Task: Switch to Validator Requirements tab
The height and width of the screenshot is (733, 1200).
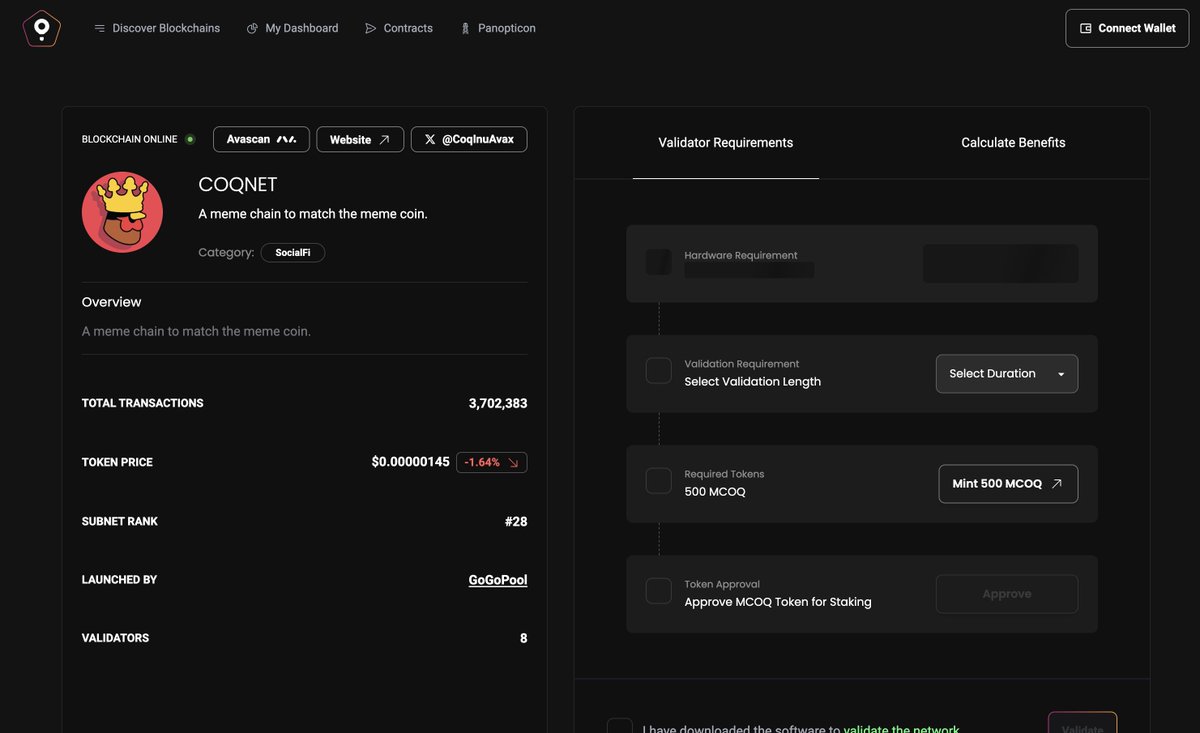Action: point(726,143)
